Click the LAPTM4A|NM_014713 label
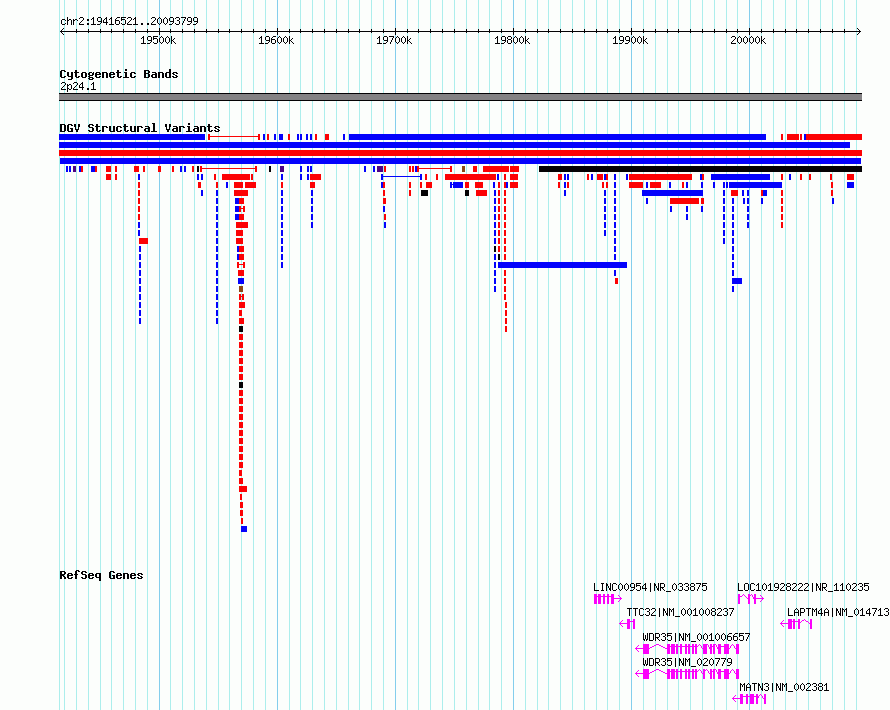This screenshot has width=890, height=710. (x=838, y=612)
